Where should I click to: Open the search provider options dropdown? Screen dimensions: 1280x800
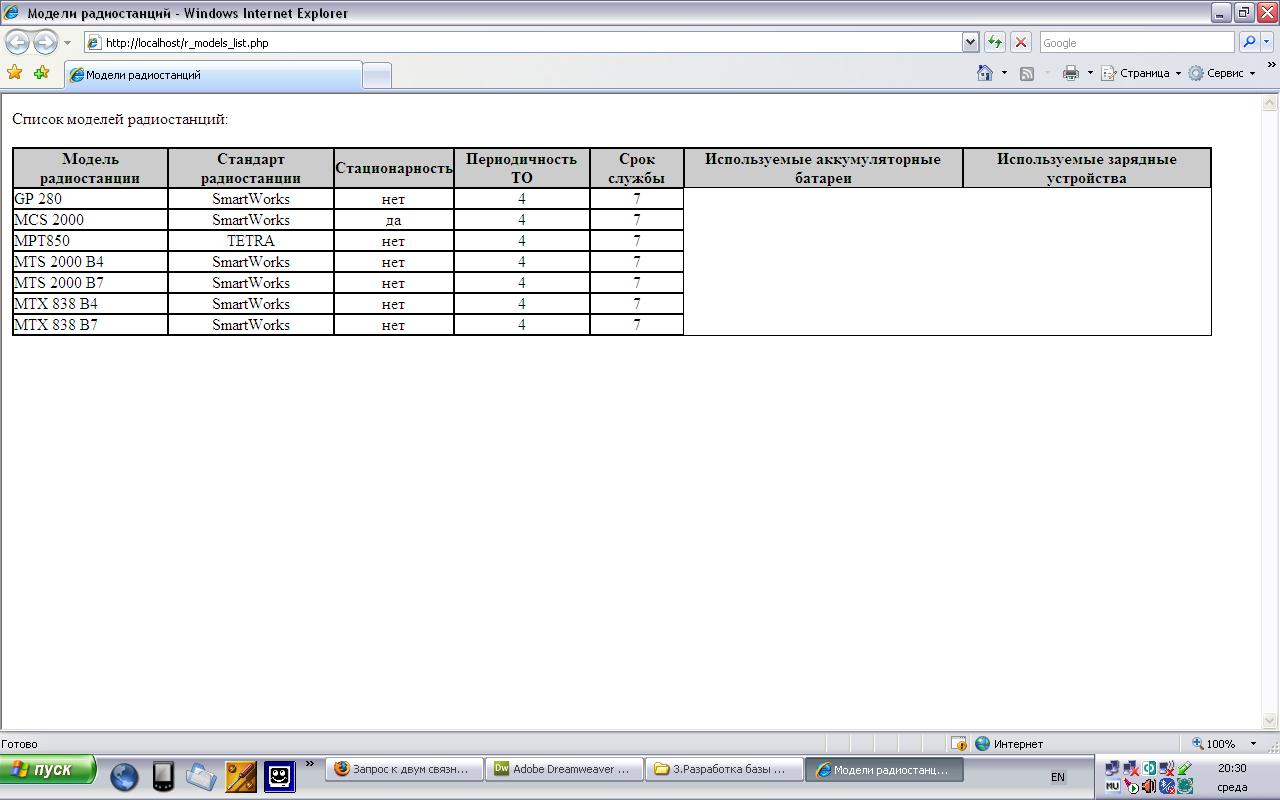point(1267,43)
